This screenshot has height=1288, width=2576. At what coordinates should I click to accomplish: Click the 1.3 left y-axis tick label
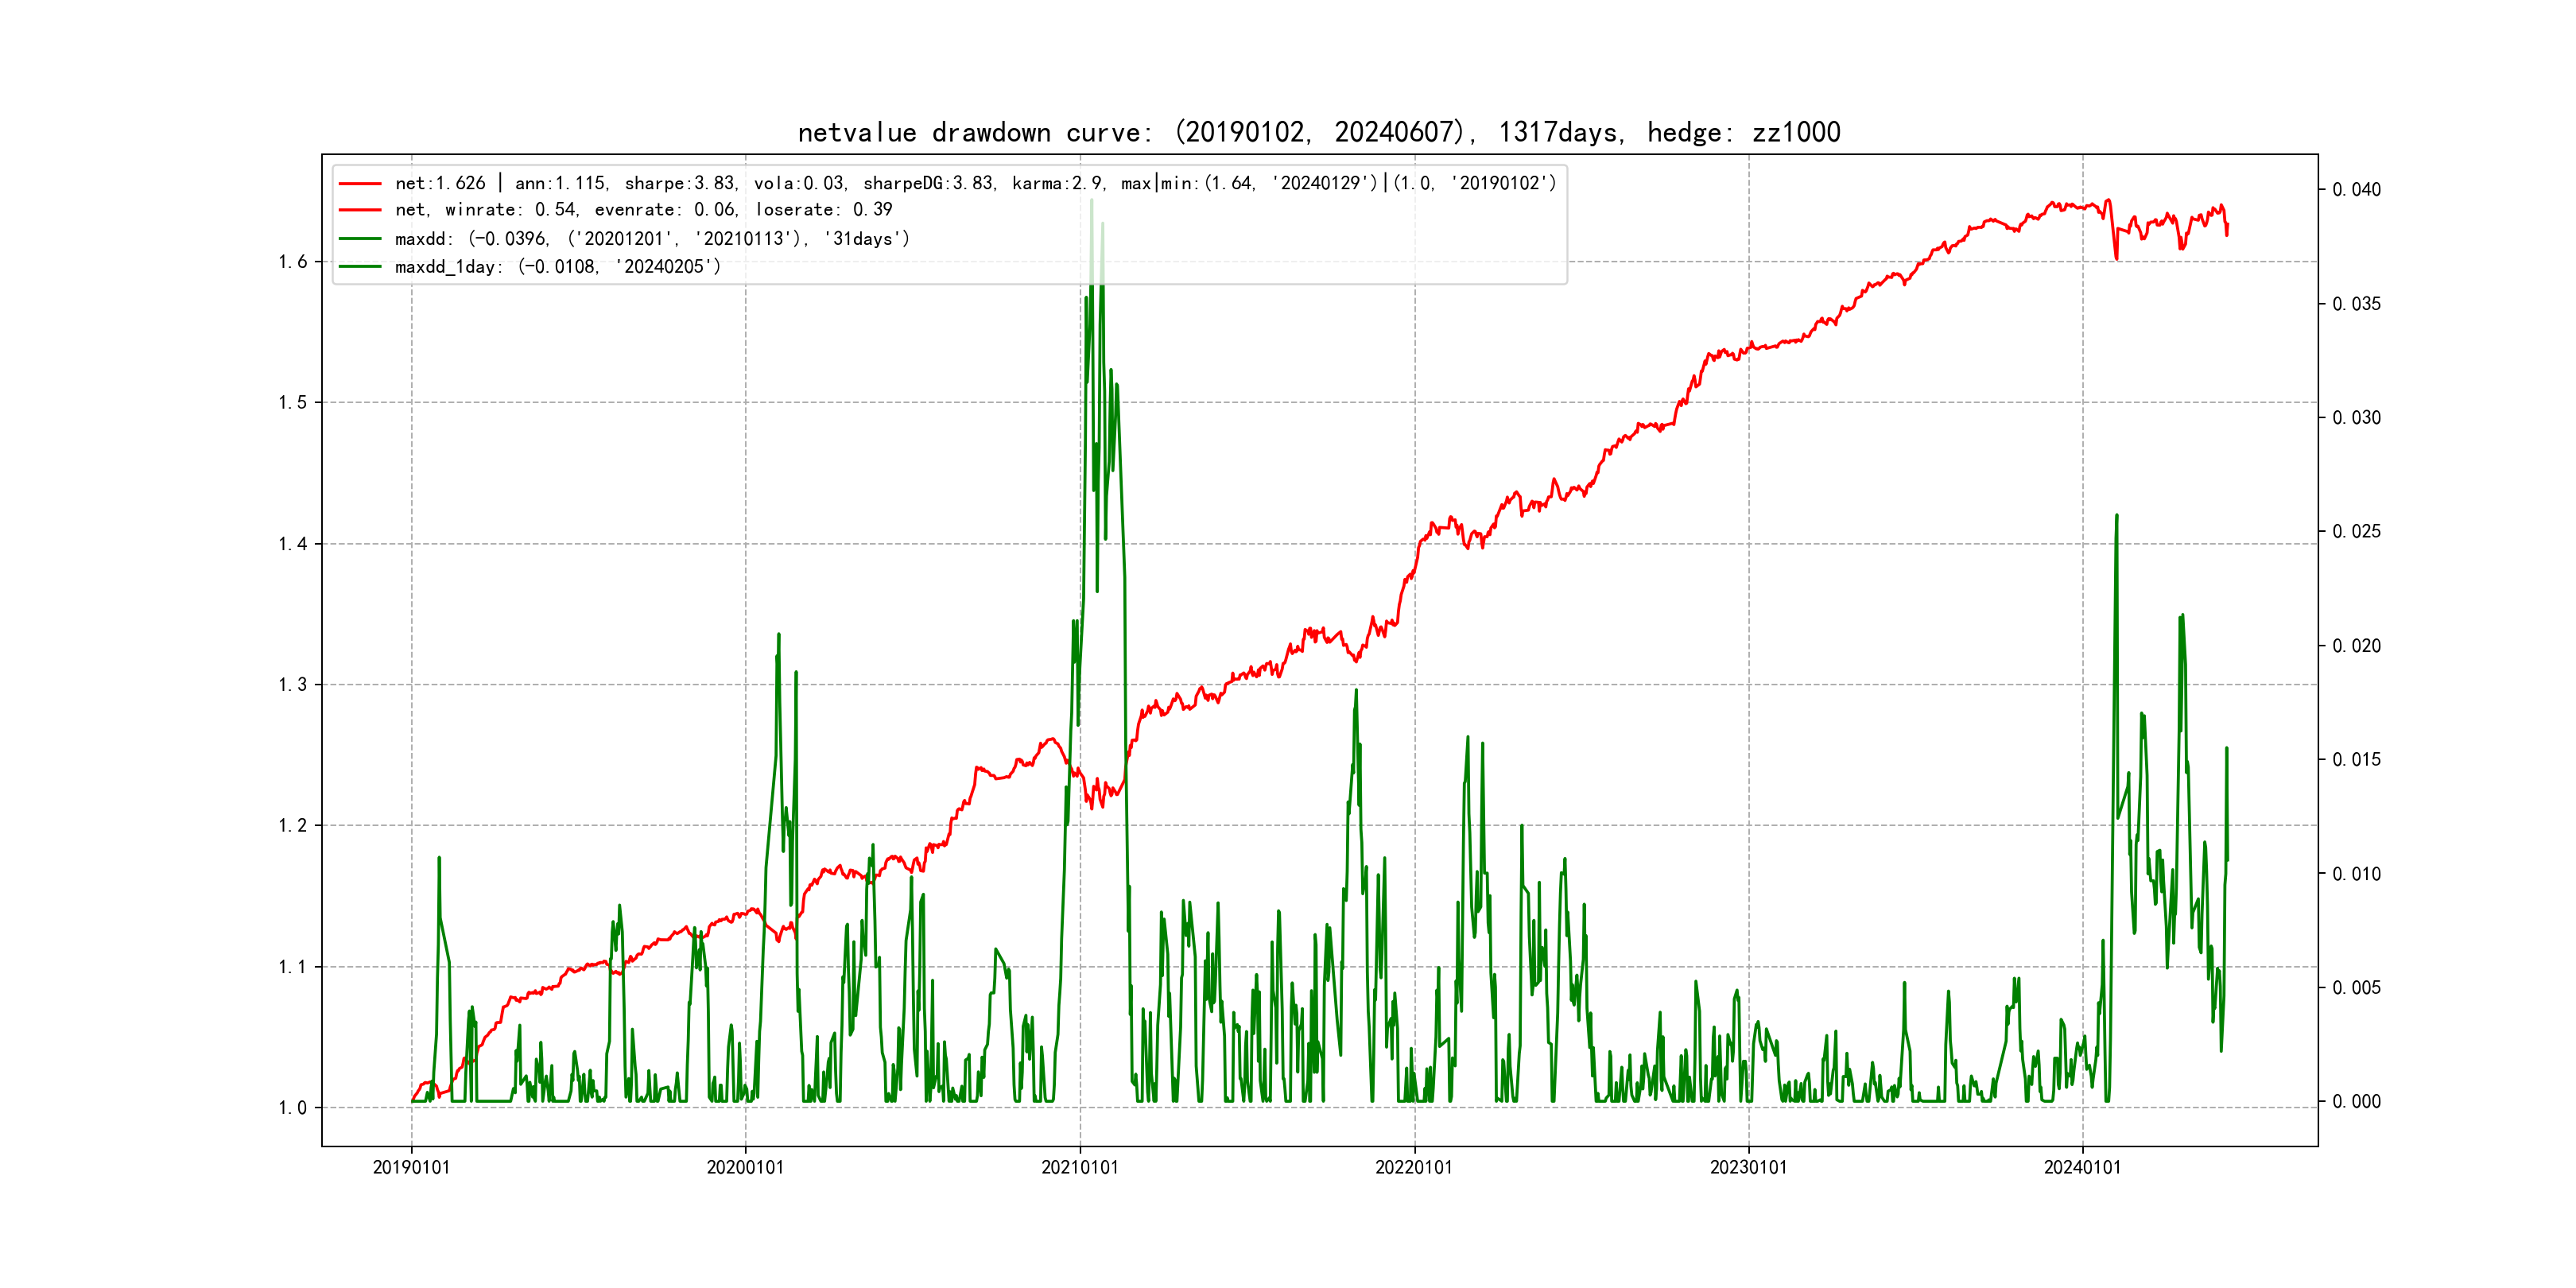293,685
